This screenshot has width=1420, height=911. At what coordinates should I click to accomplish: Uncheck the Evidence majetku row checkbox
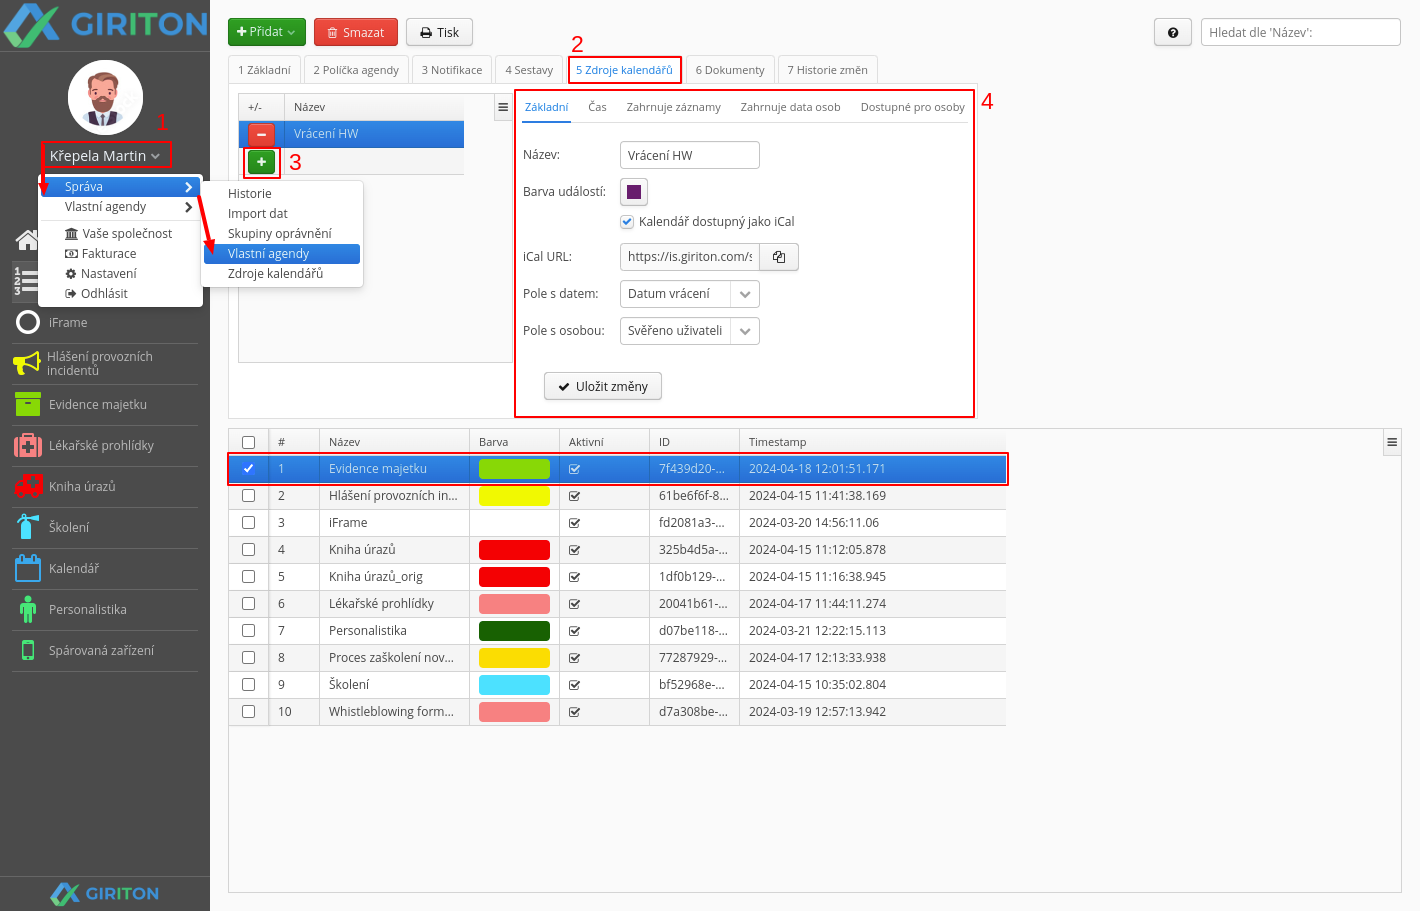(x=248, y=468)
